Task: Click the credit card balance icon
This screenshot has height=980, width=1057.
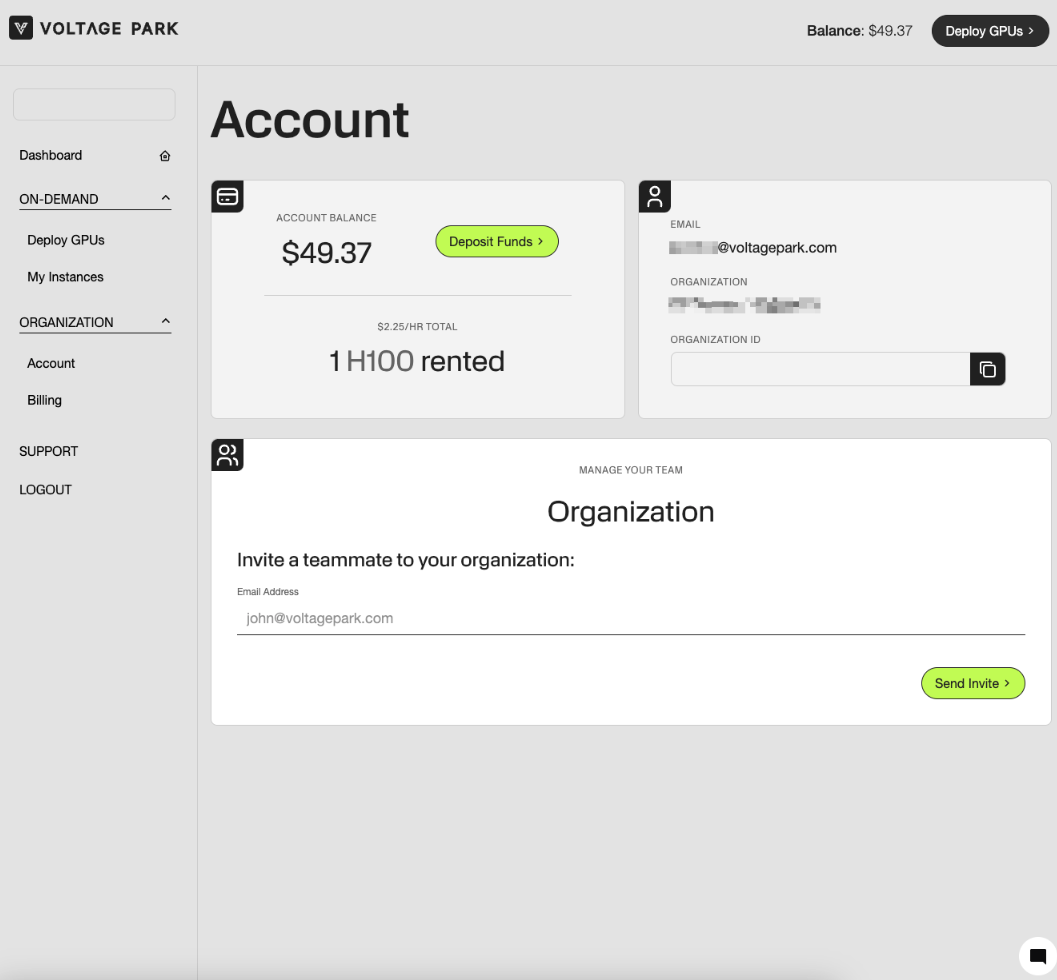Action: (x=227, y=196)
